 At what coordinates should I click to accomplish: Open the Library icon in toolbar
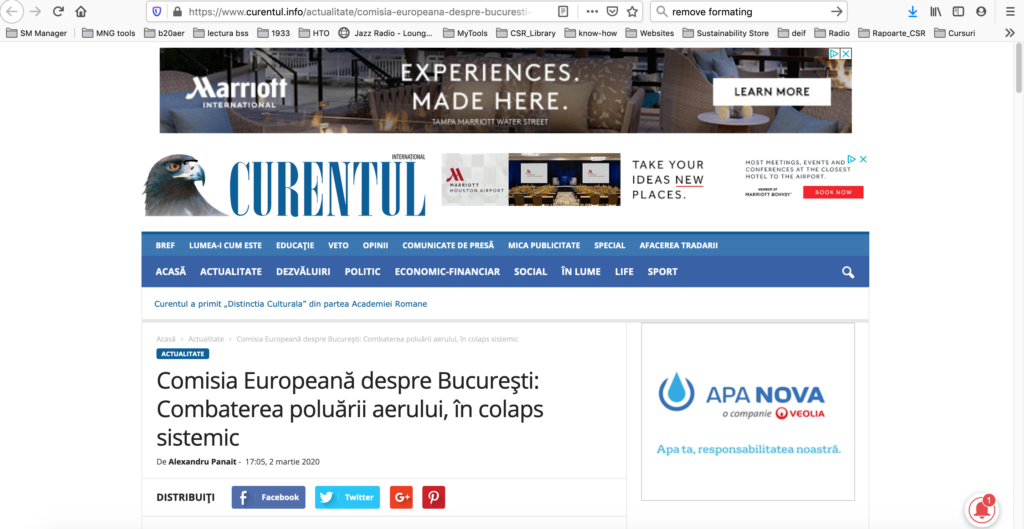[x=936, y=11]
